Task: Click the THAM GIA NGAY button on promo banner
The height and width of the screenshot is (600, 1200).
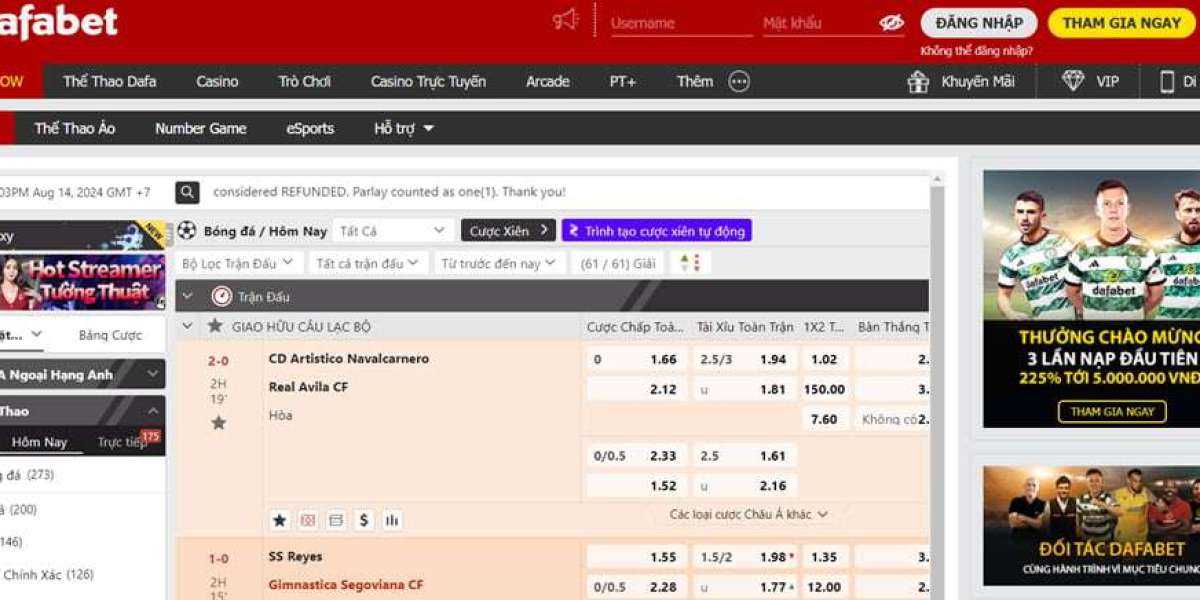Action: [1112, 411]
